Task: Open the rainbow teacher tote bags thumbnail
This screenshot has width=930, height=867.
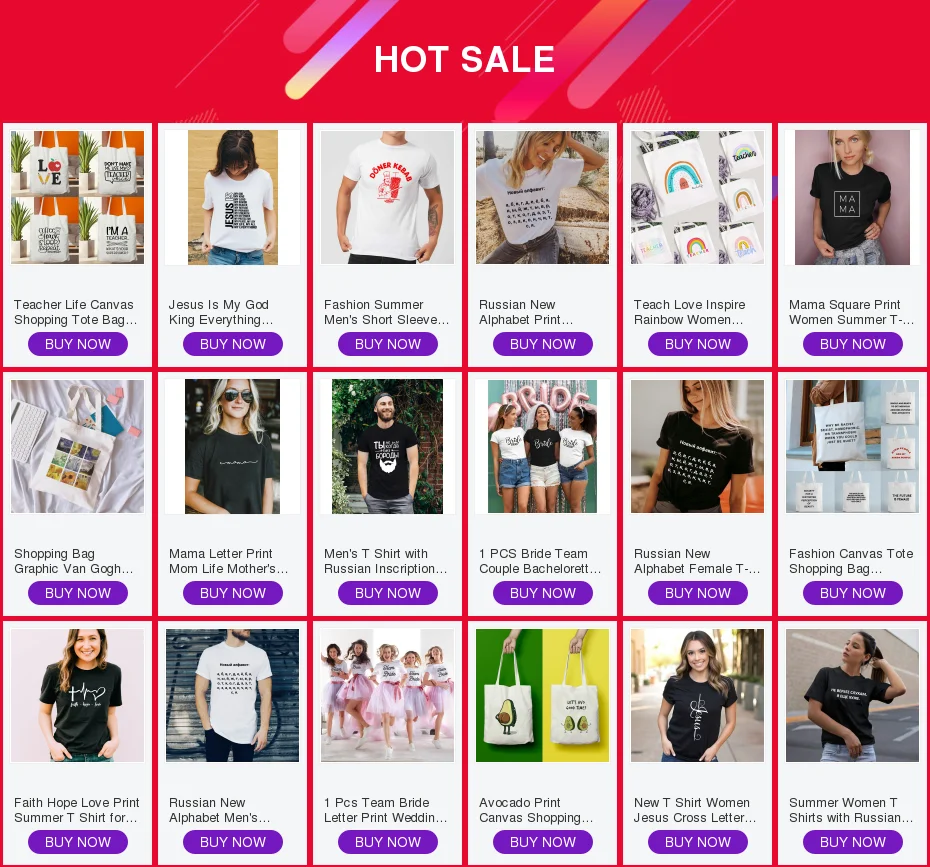Action: [698, 197]
